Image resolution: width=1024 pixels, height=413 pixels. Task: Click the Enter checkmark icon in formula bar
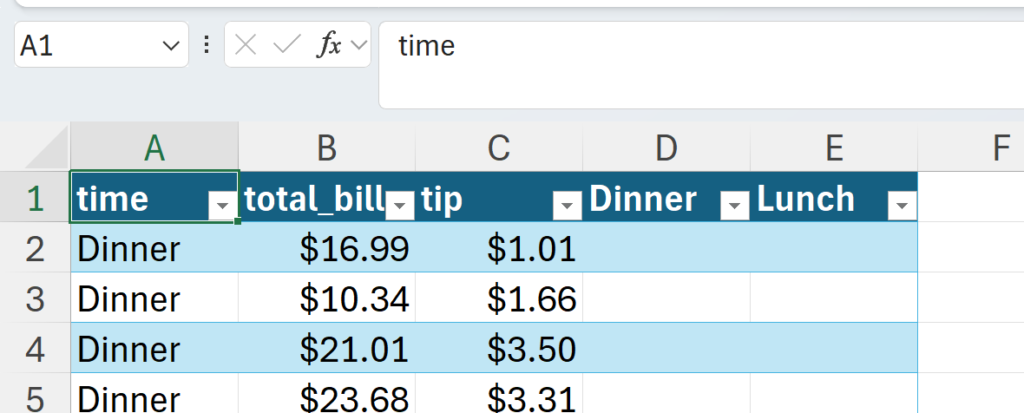[x=287, y=45]
